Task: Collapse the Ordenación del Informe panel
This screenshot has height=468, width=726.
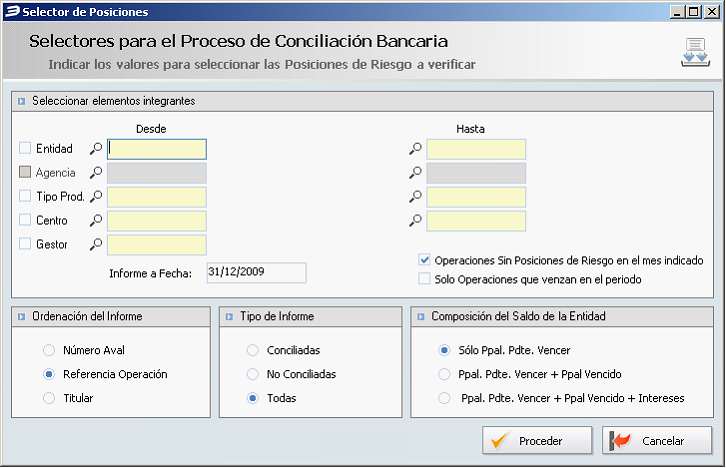Action: tap(21, 317)
